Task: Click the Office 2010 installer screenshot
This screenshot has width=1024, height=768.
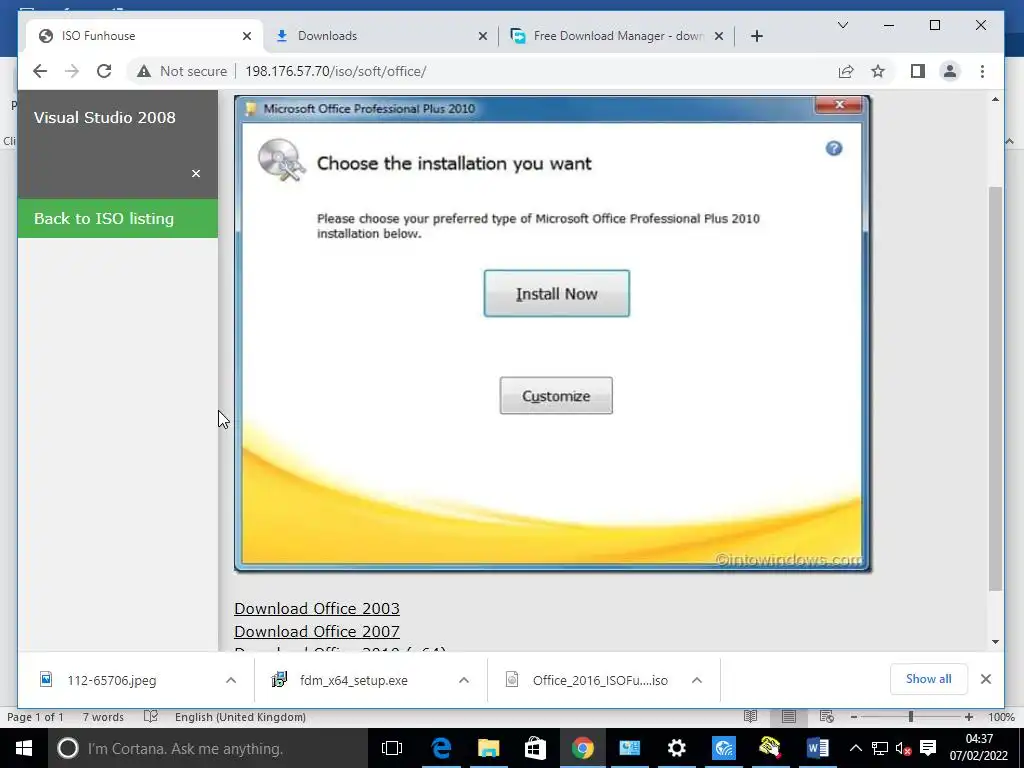Action: [x=552, y=333]
